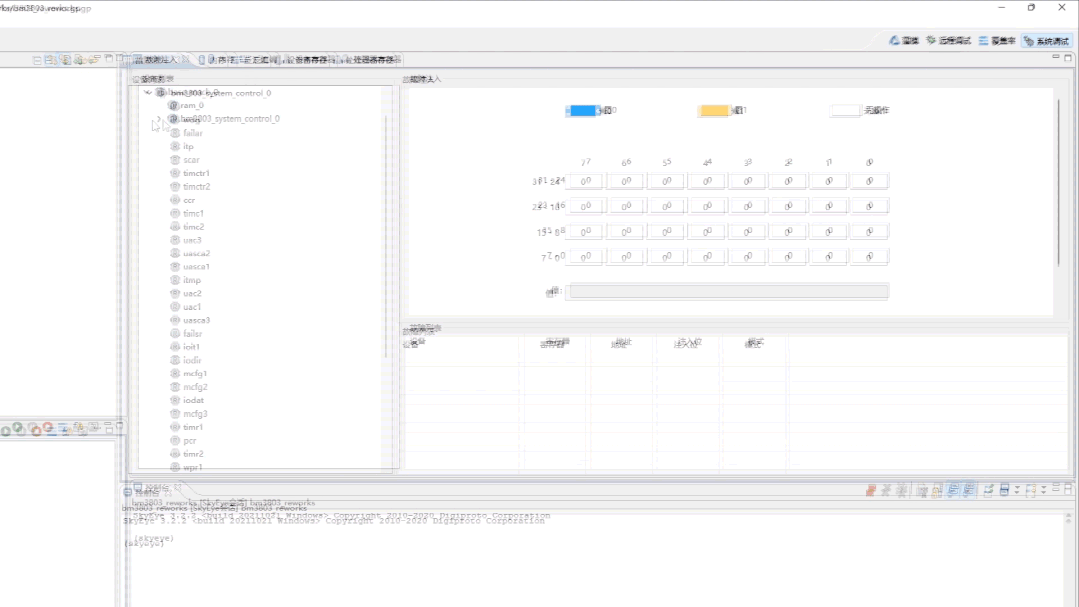Switch to the 设备寄存器 tab
This screenshot has height=607, width=1079.
(308, 60)
